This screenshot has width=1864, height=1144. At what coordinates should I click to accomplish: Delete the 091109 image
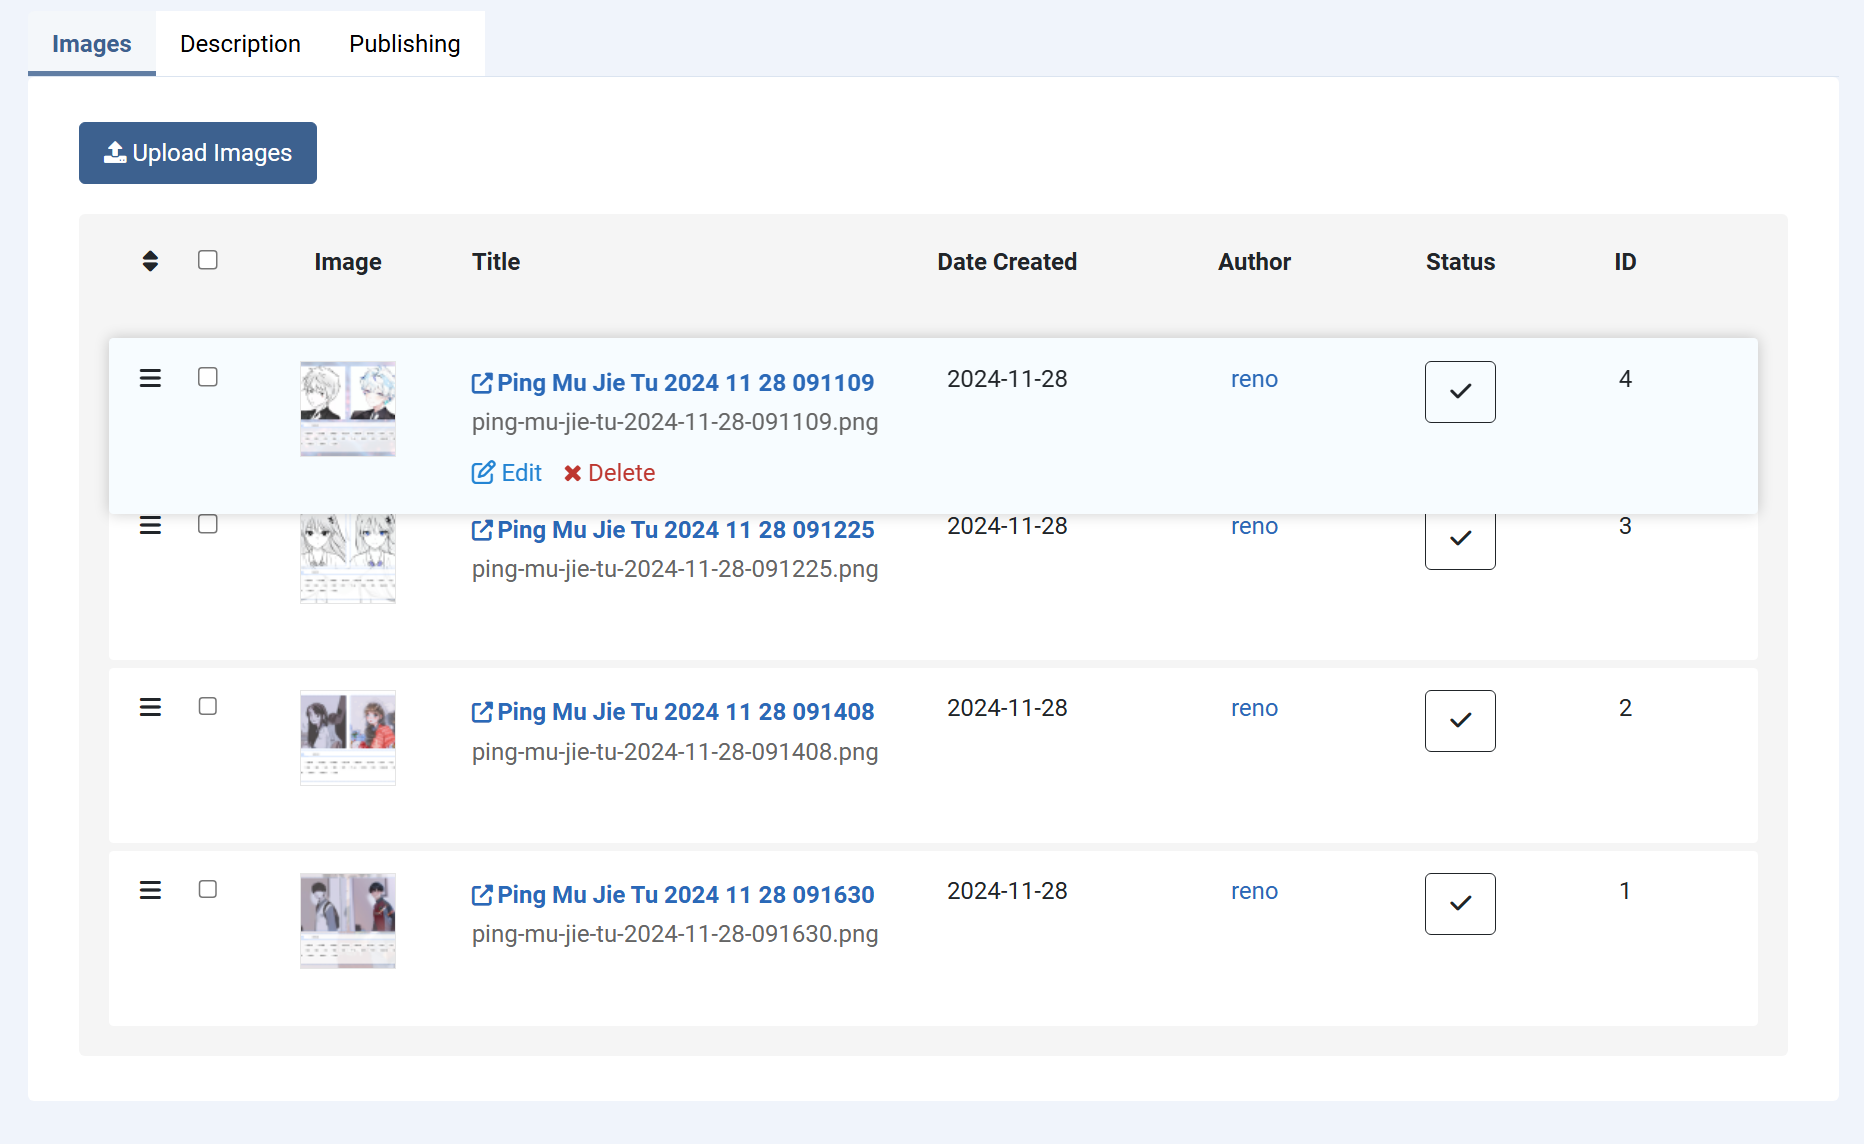610,473
